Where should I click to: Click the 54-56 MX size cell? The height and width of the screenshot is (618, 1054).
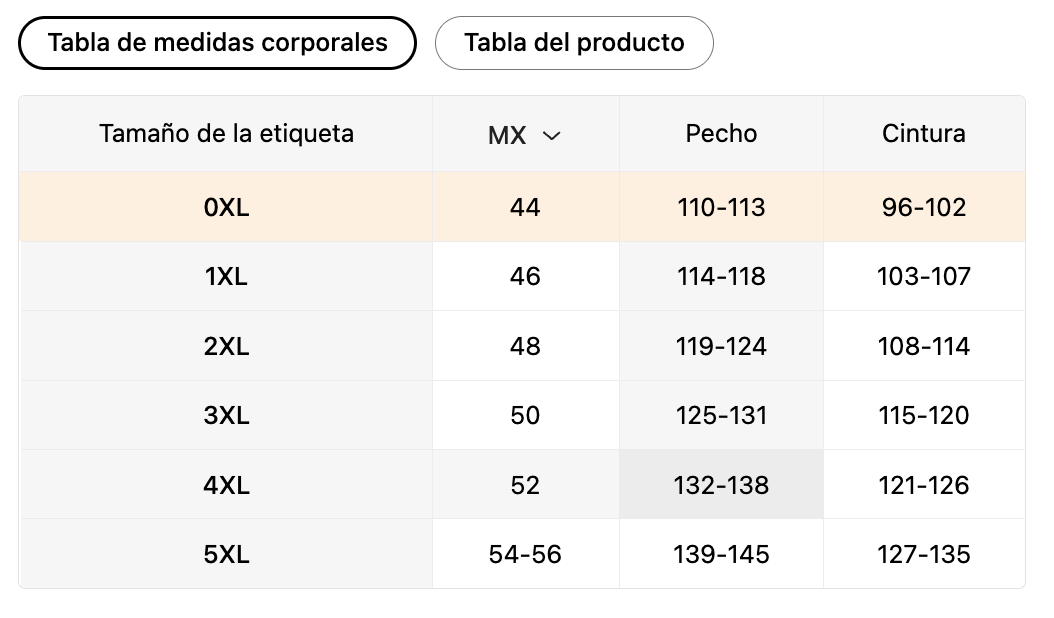click(x=525, y=554)
